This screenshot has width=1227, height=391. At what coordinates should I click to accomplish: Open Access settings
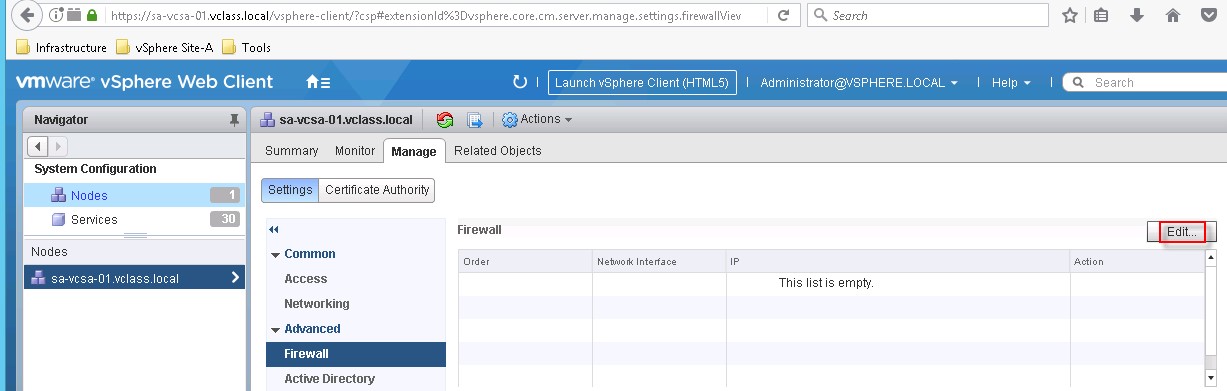[x=306, y=279]
